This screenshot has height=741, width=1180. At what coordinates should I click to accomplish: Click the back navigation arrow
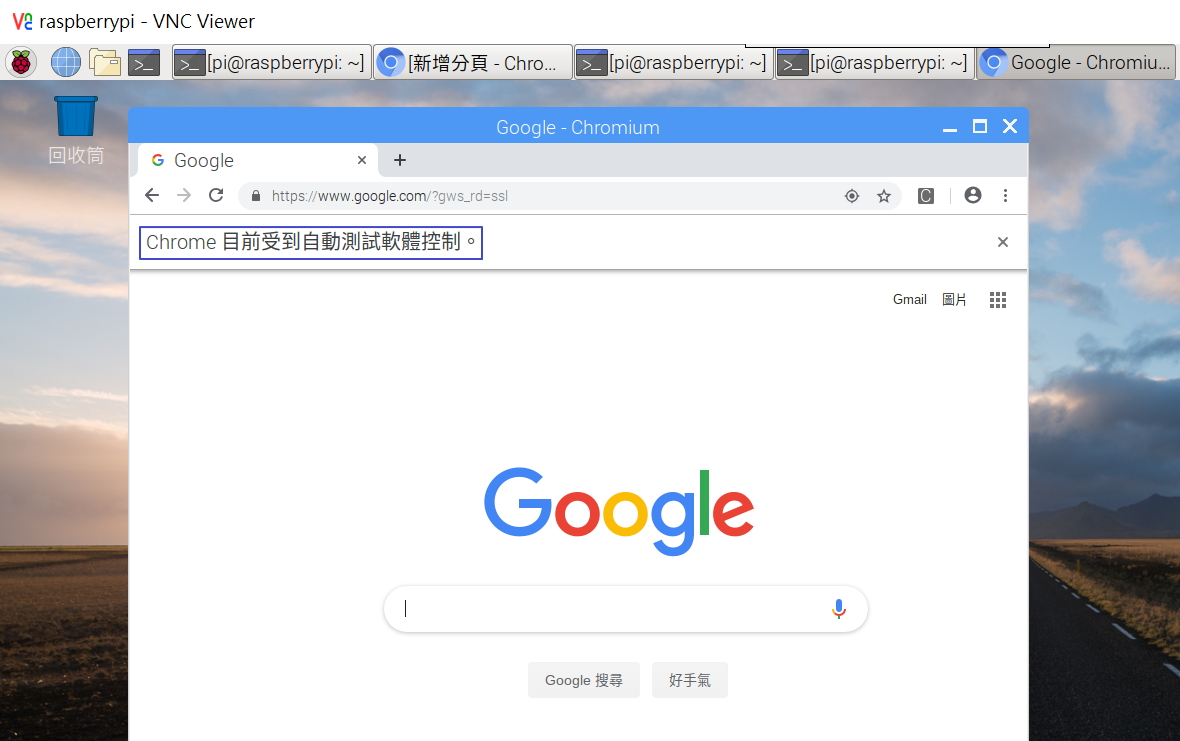[152, 195]
